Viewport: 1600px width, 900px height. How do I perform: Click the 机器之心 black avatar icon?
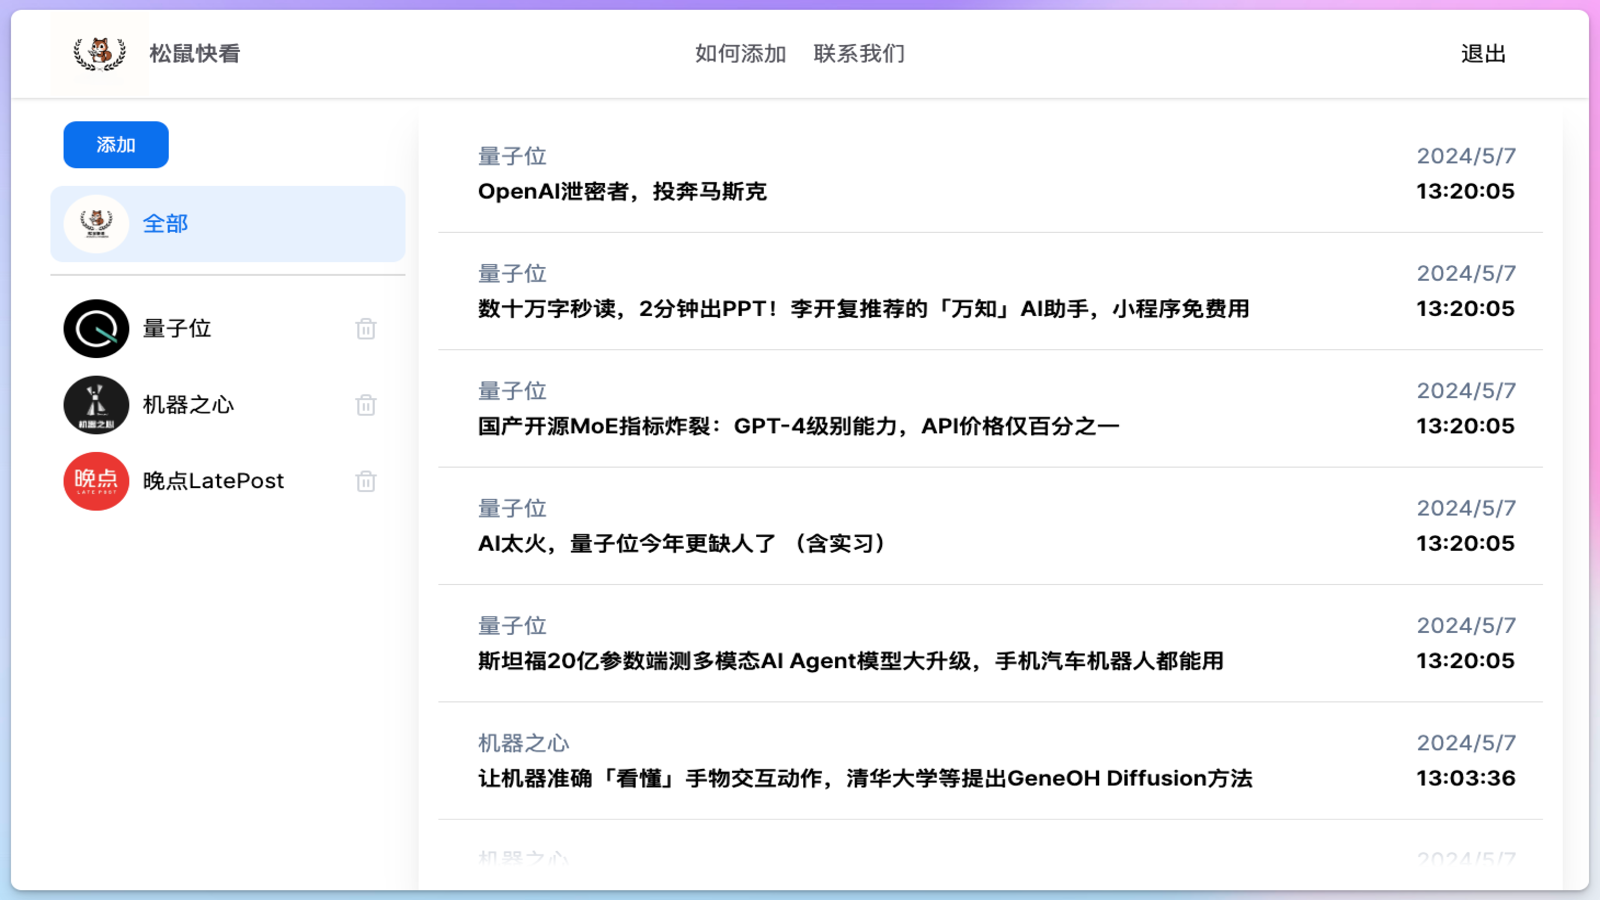coord(96,405)
